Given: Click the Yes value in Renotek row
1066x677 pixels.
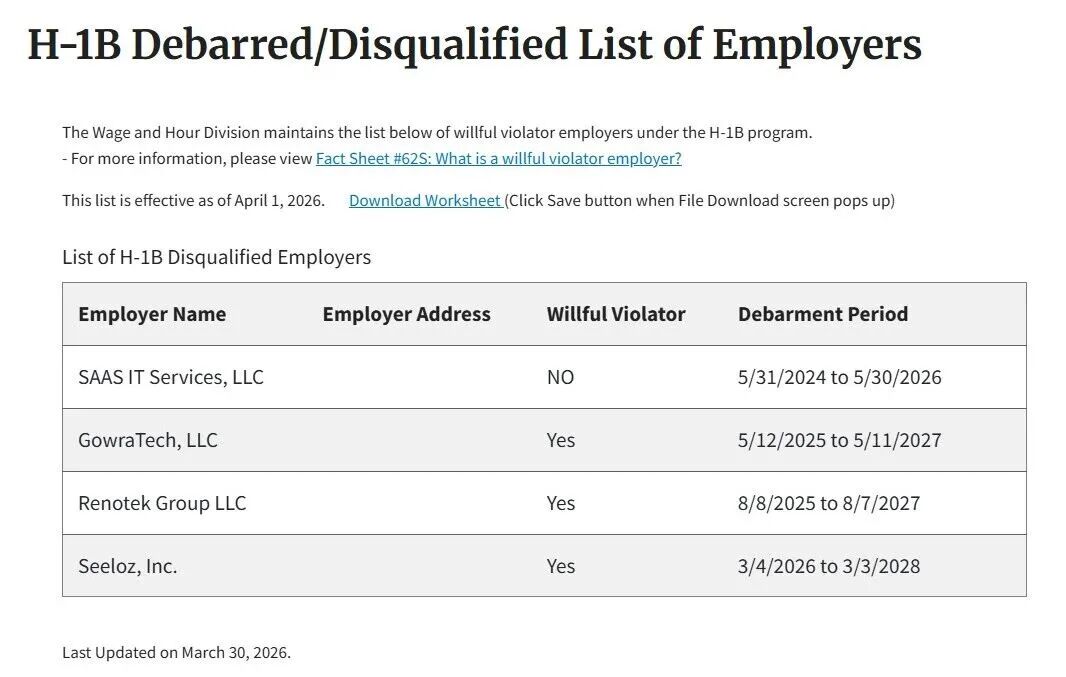Looking at the screenshot, I should 561,503.
